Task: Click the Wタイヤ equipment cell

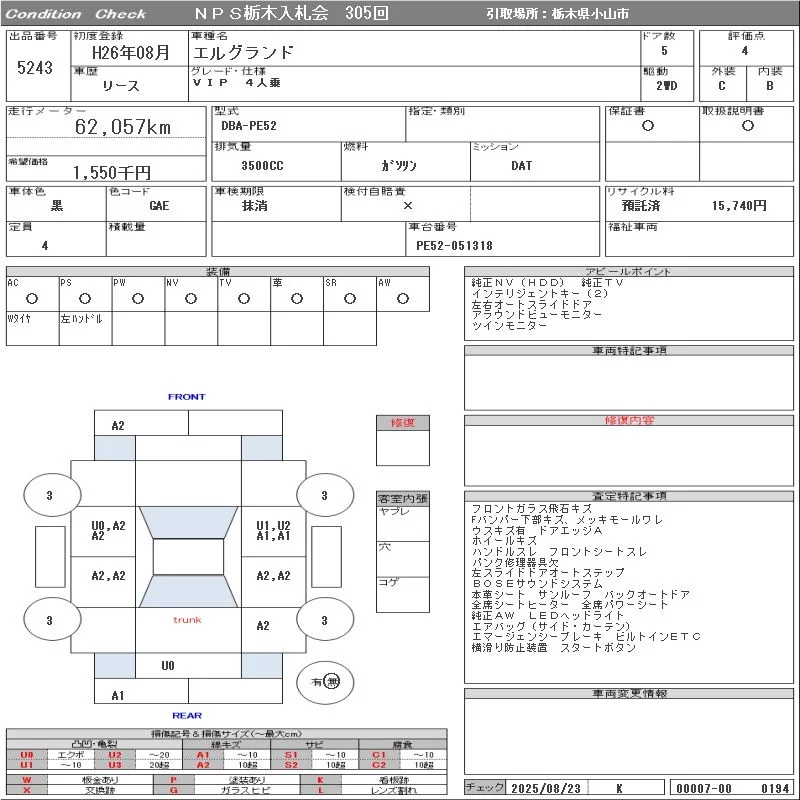Action: point(33,329)
